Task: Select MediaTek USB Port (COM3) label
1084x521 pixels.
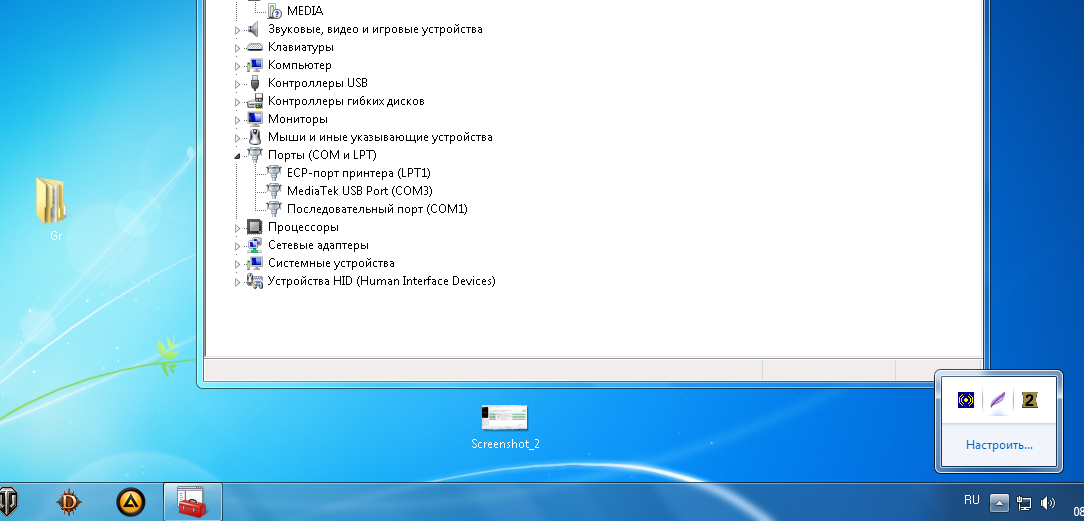Action: (359, 191)
